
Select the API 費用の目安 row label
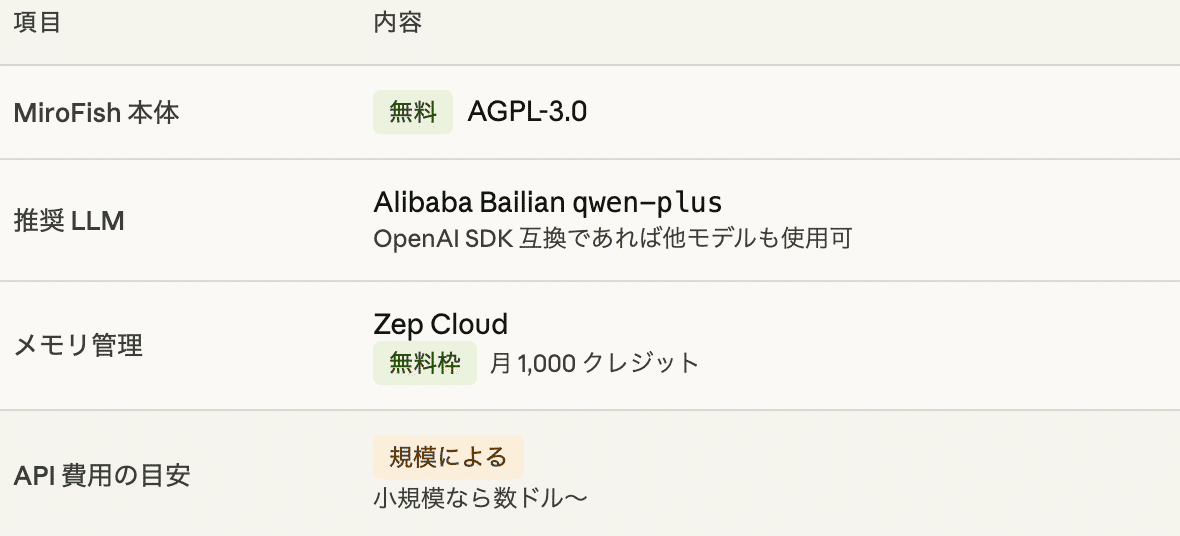coord(102,475)
